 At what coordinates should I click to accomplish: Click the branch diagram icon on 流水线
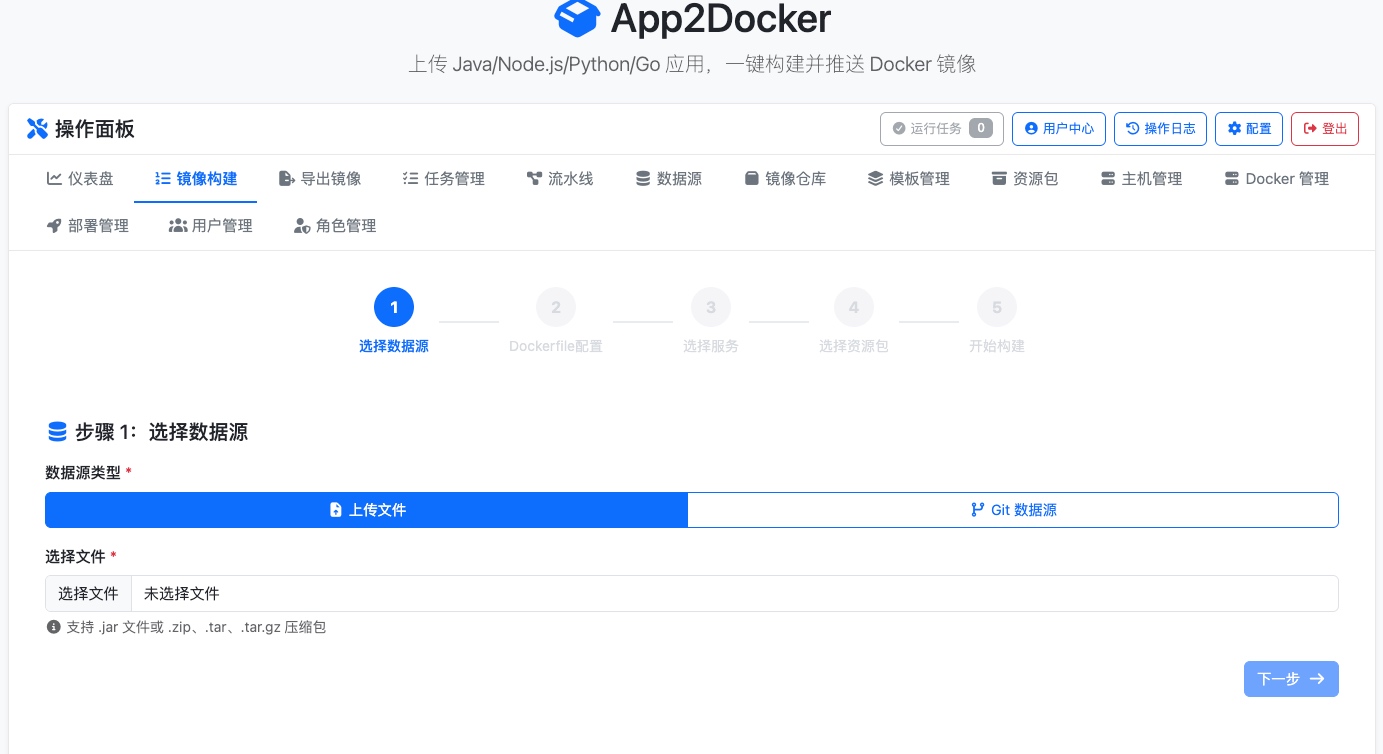point(534,179)
